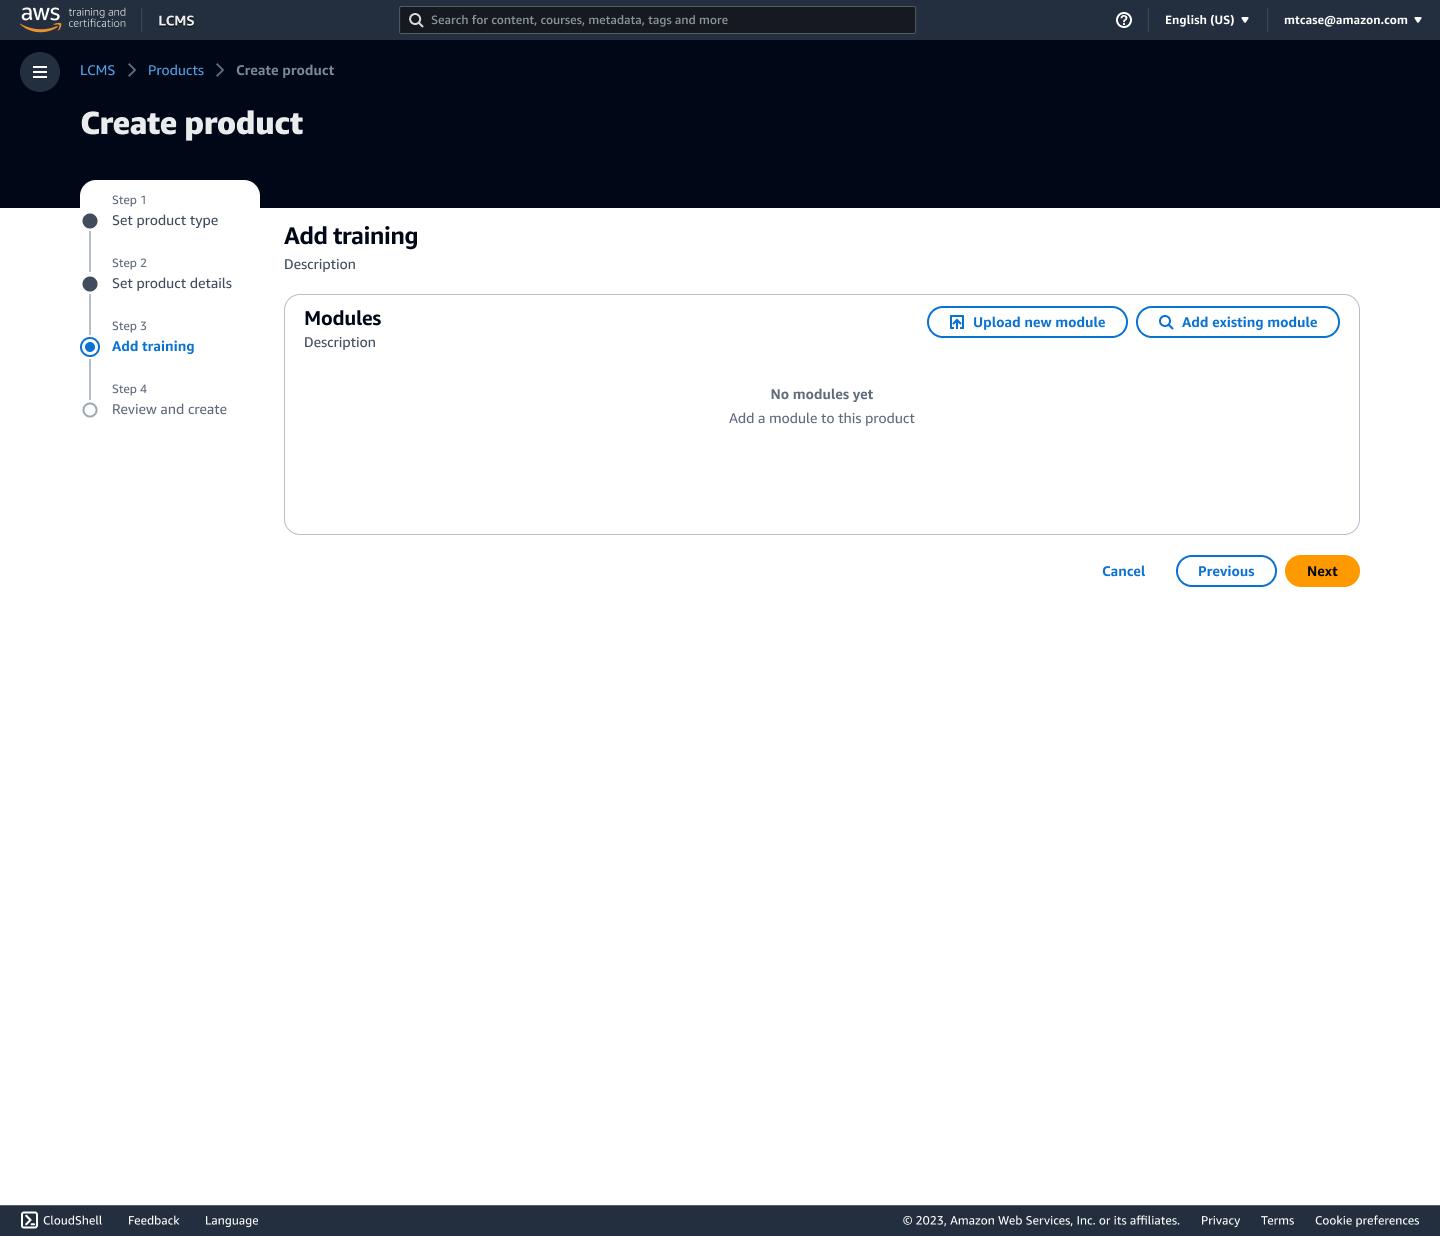Viewport: 1440px width, 1236px height.
Task: Click the upload icon on Upload new module
Action: coord(955,322)
